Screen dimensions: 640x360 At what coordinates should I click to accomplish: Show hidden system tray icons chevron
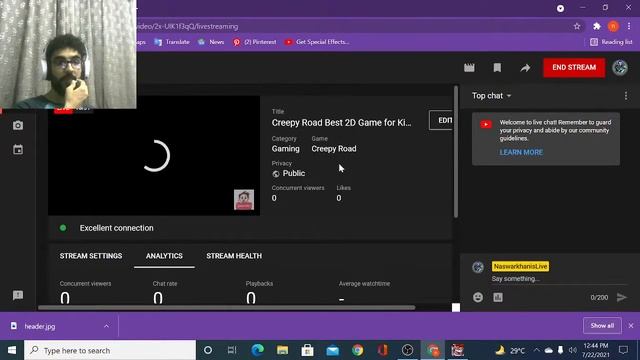[537, 350]
